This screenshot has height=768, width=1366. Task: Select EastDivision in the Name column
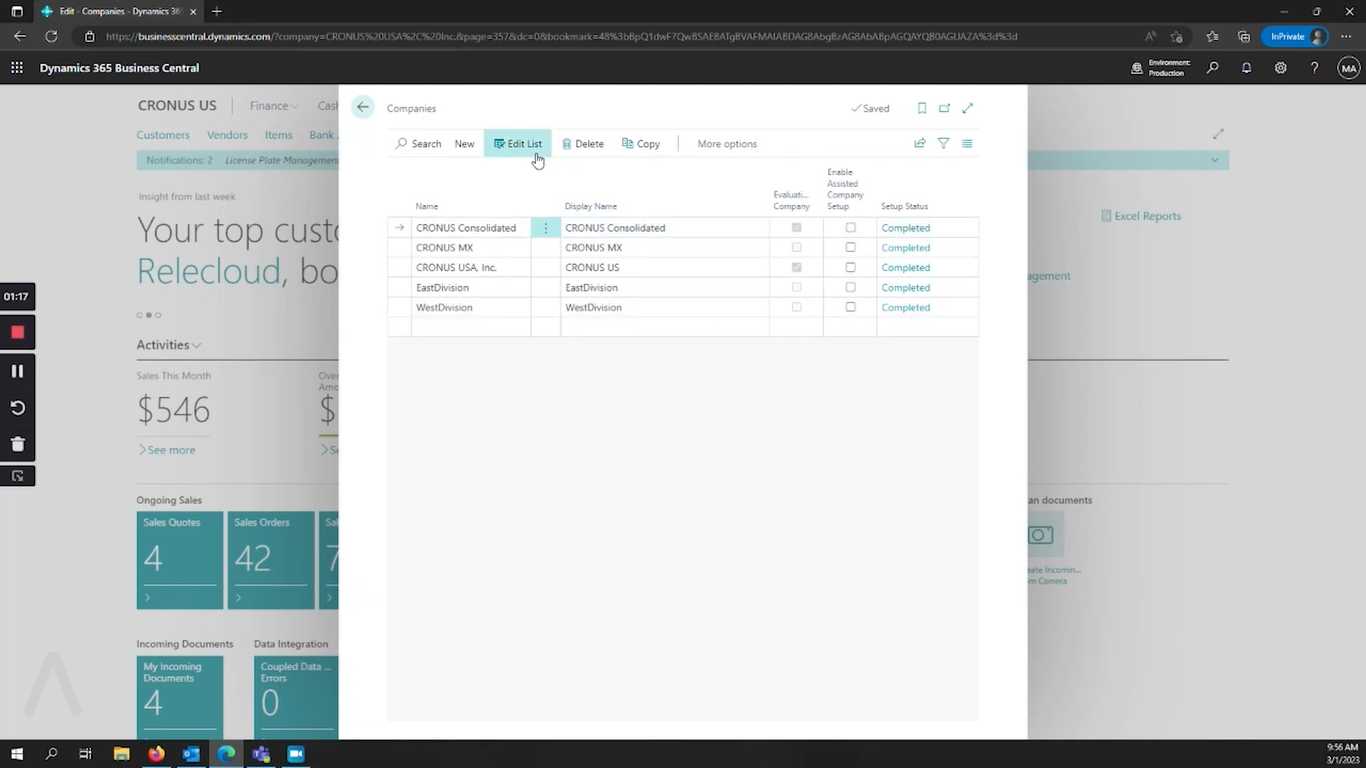[442, 288]
